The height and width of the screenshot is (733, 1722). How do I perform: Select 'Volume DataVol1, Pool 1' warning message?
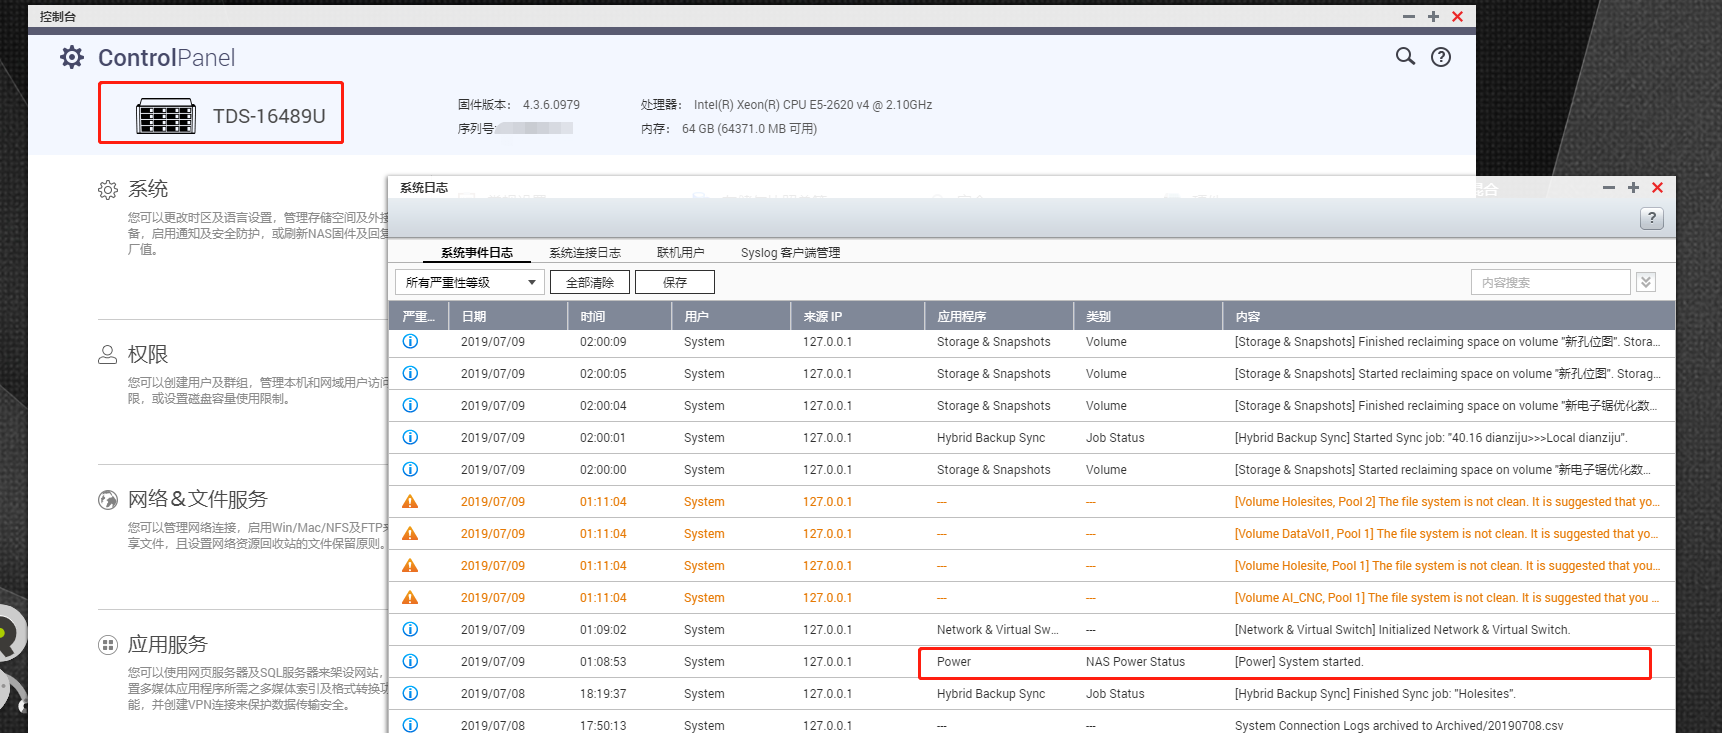tap(1446, 534)
